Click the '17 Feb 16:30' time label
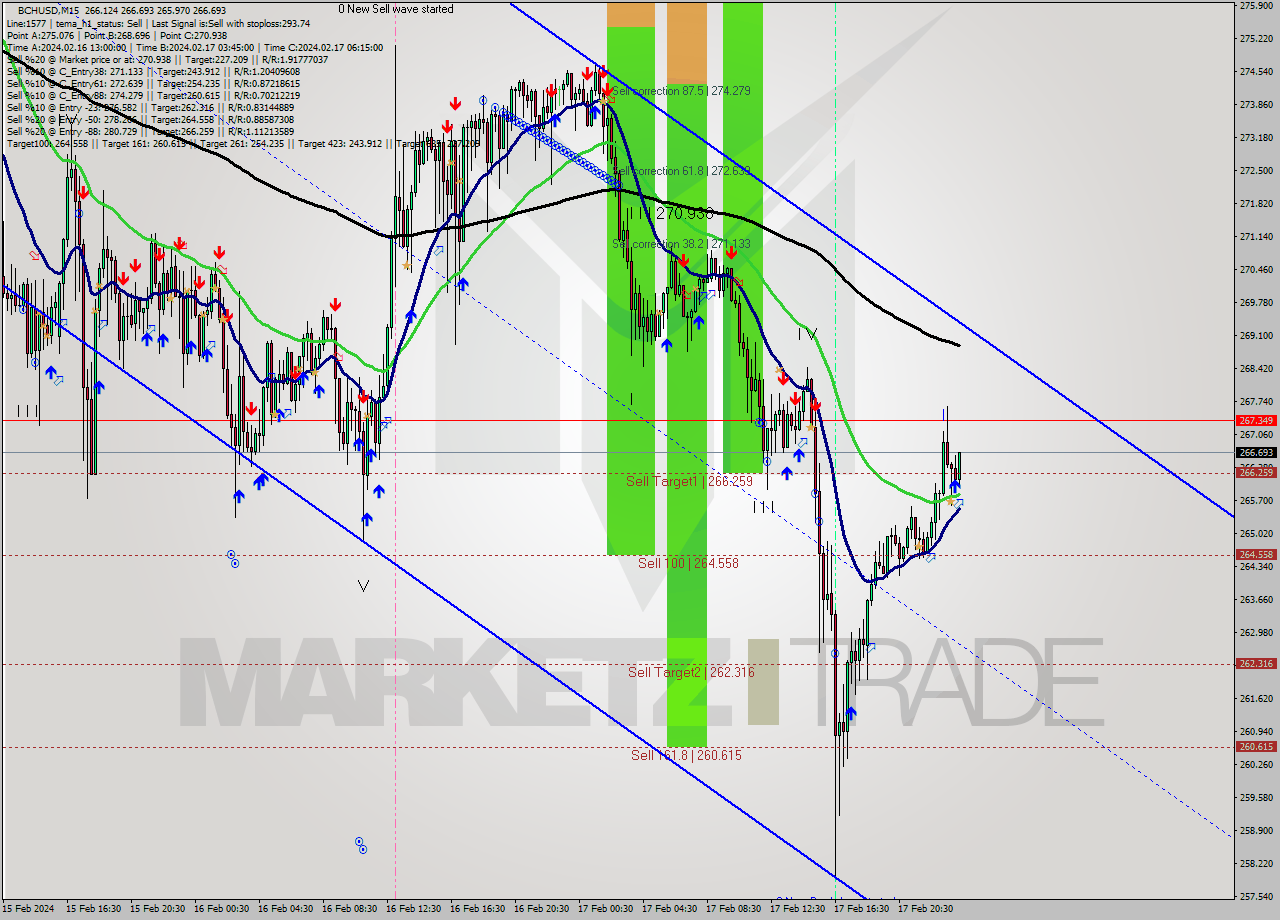The image size is (1280, 920). pyautogui.click(x=862, y=909)
